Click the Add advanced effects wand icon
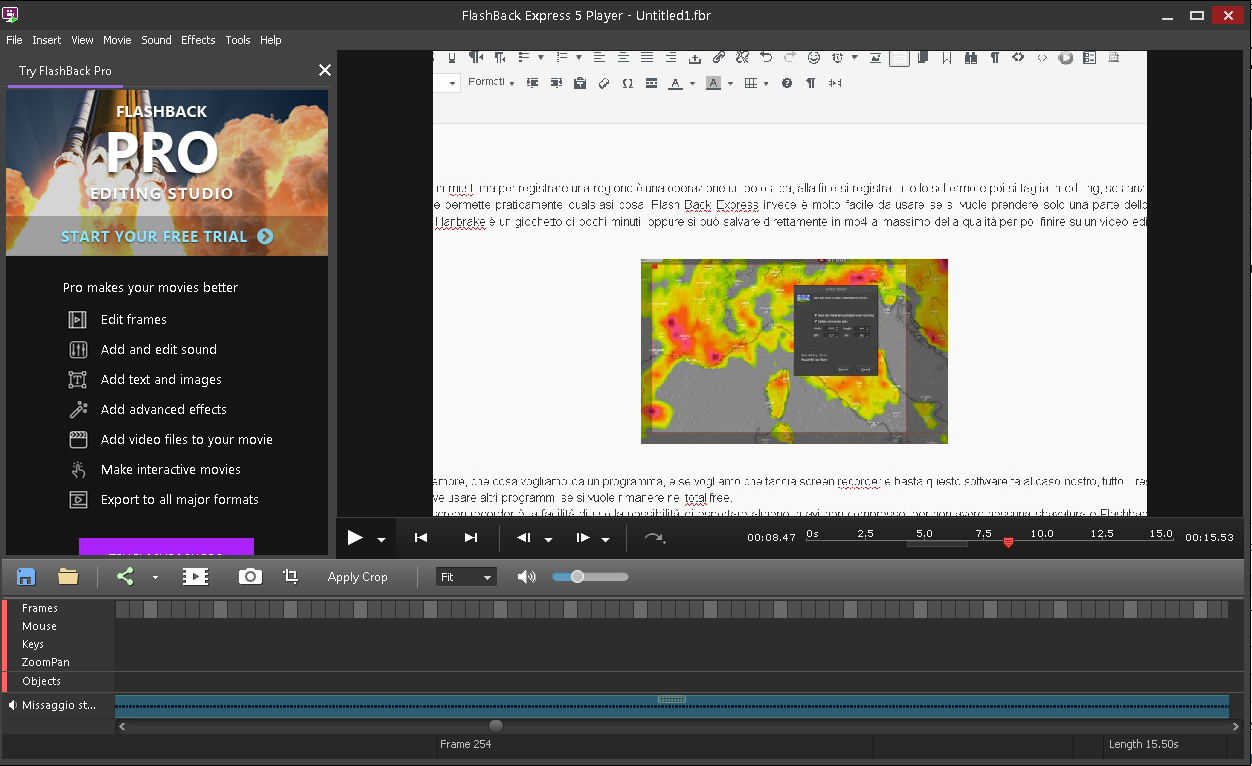Image resolution: width=1252 pixels, height=766 pixels. pyautogui.click(x=78, y=410)
